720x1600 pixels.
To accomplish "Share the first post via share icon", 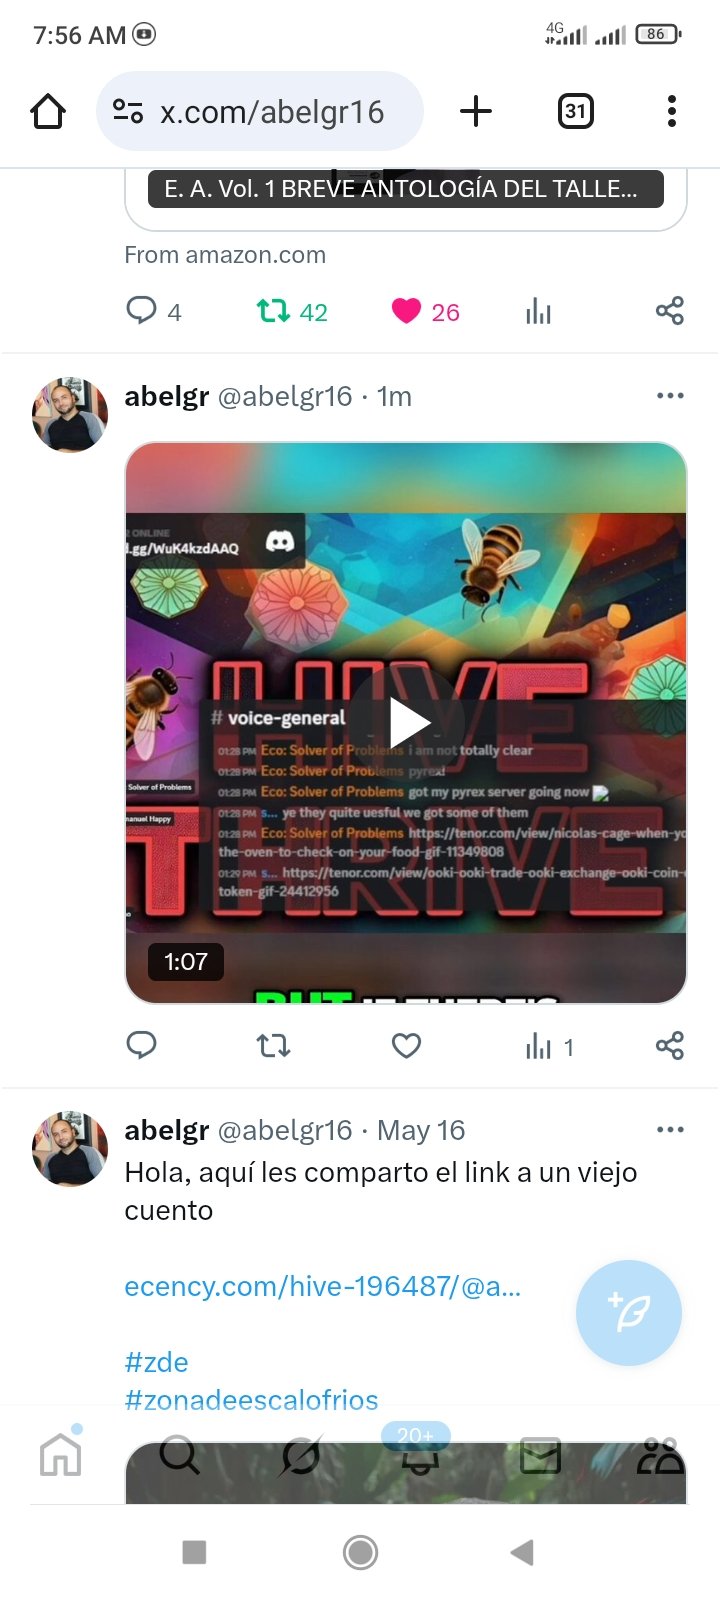I will click(670, 311).
